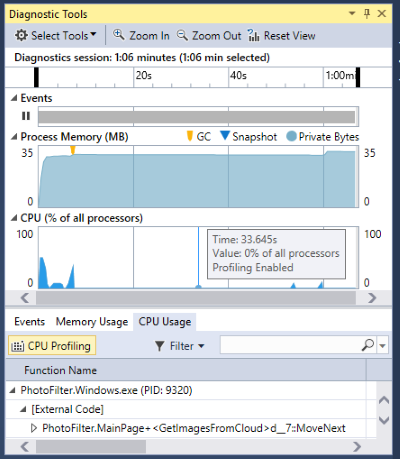
Task: Click the function search input field
Action: 291,345
